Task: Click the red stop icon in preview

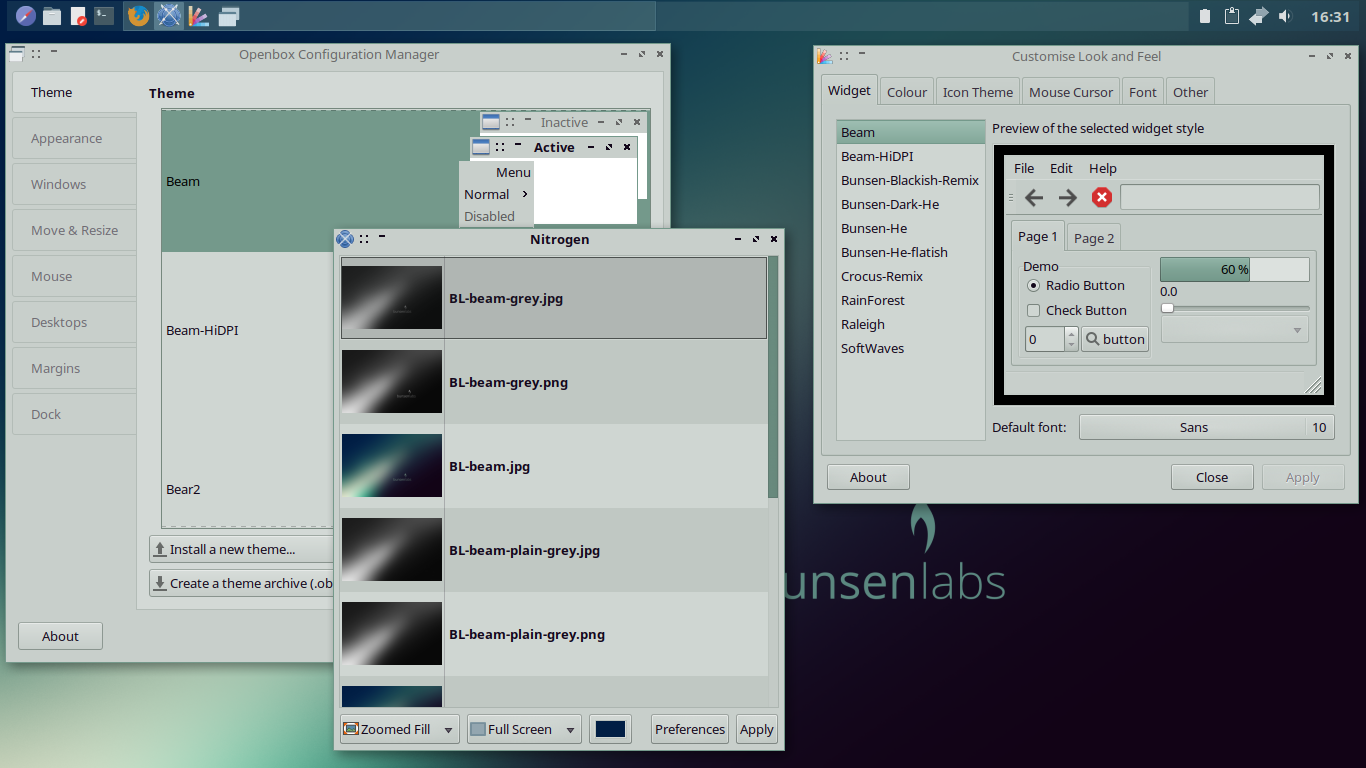Action: point(1102,197)
